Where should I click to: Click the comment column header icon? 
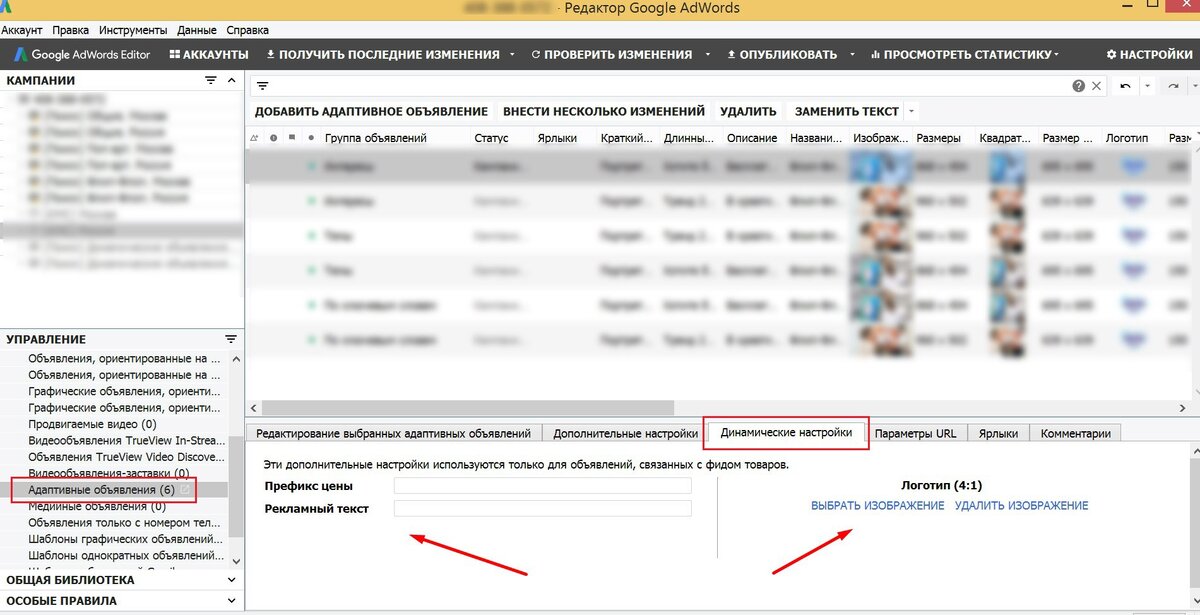click(291, 138)
